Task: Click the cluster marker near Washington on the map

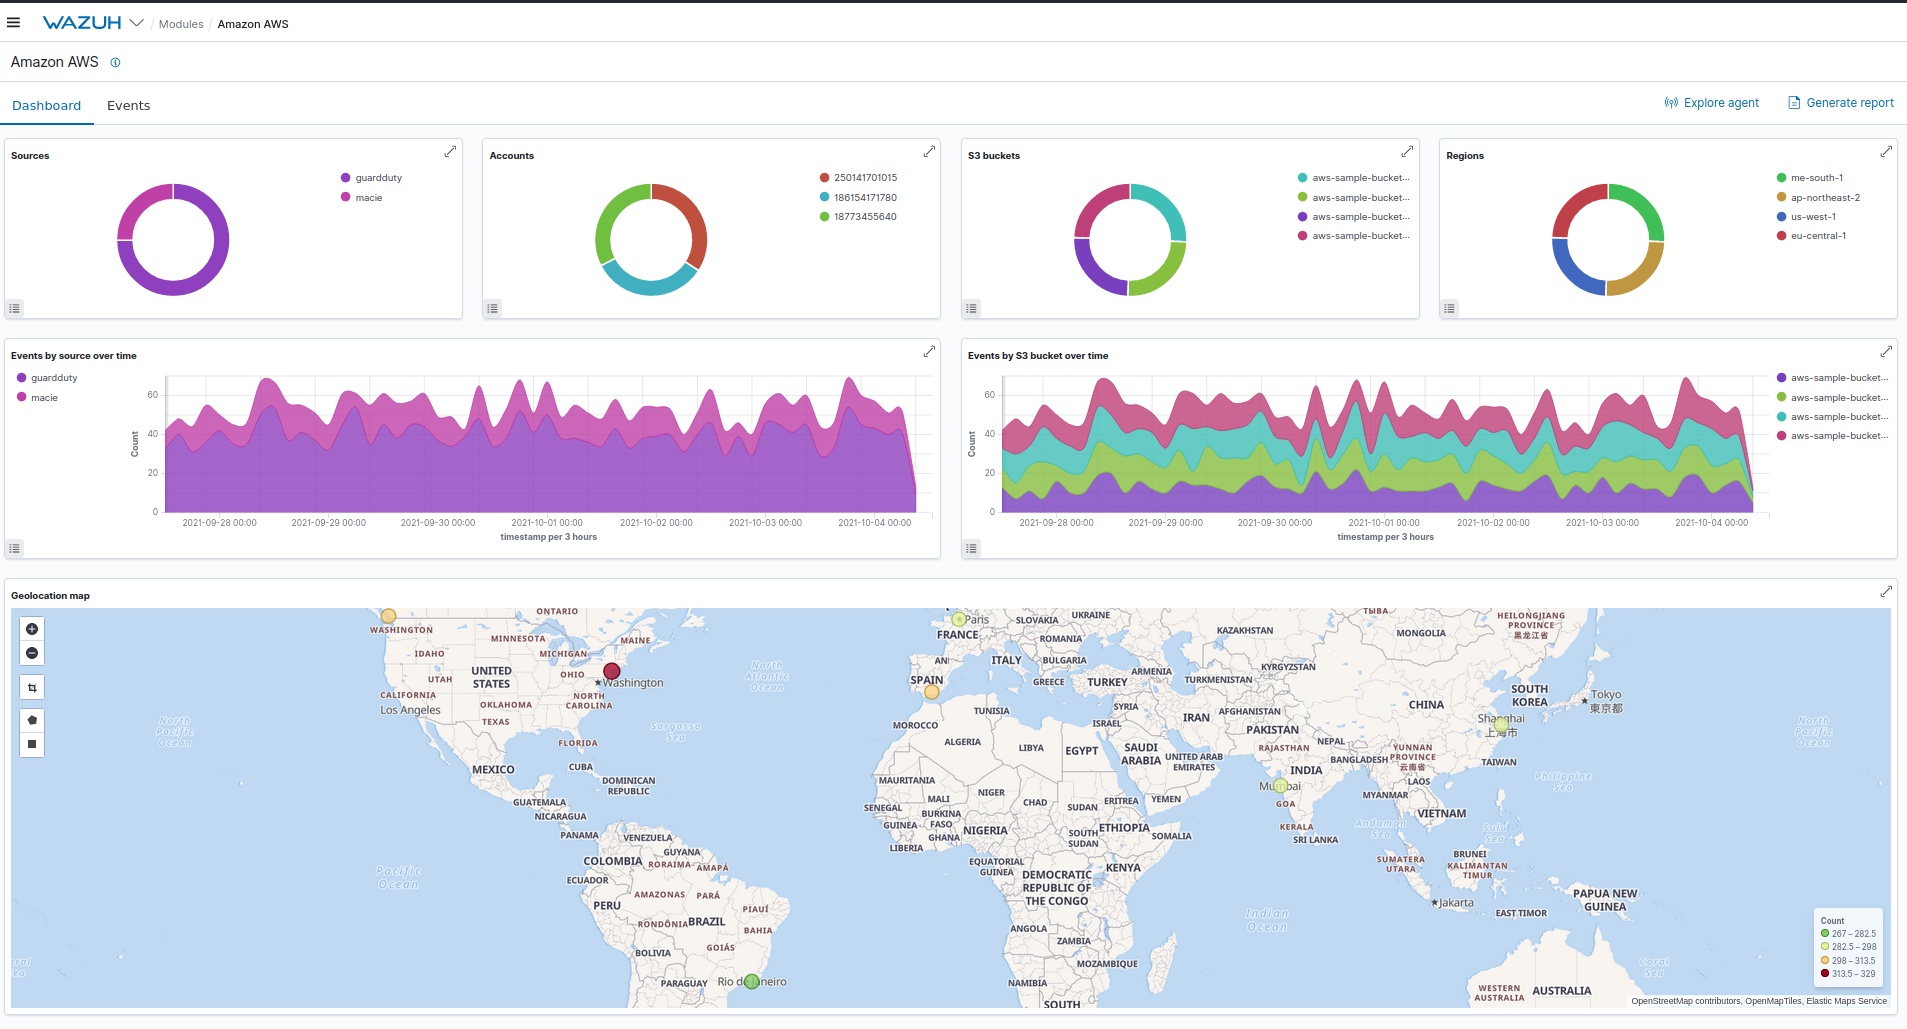Action: 612,672
